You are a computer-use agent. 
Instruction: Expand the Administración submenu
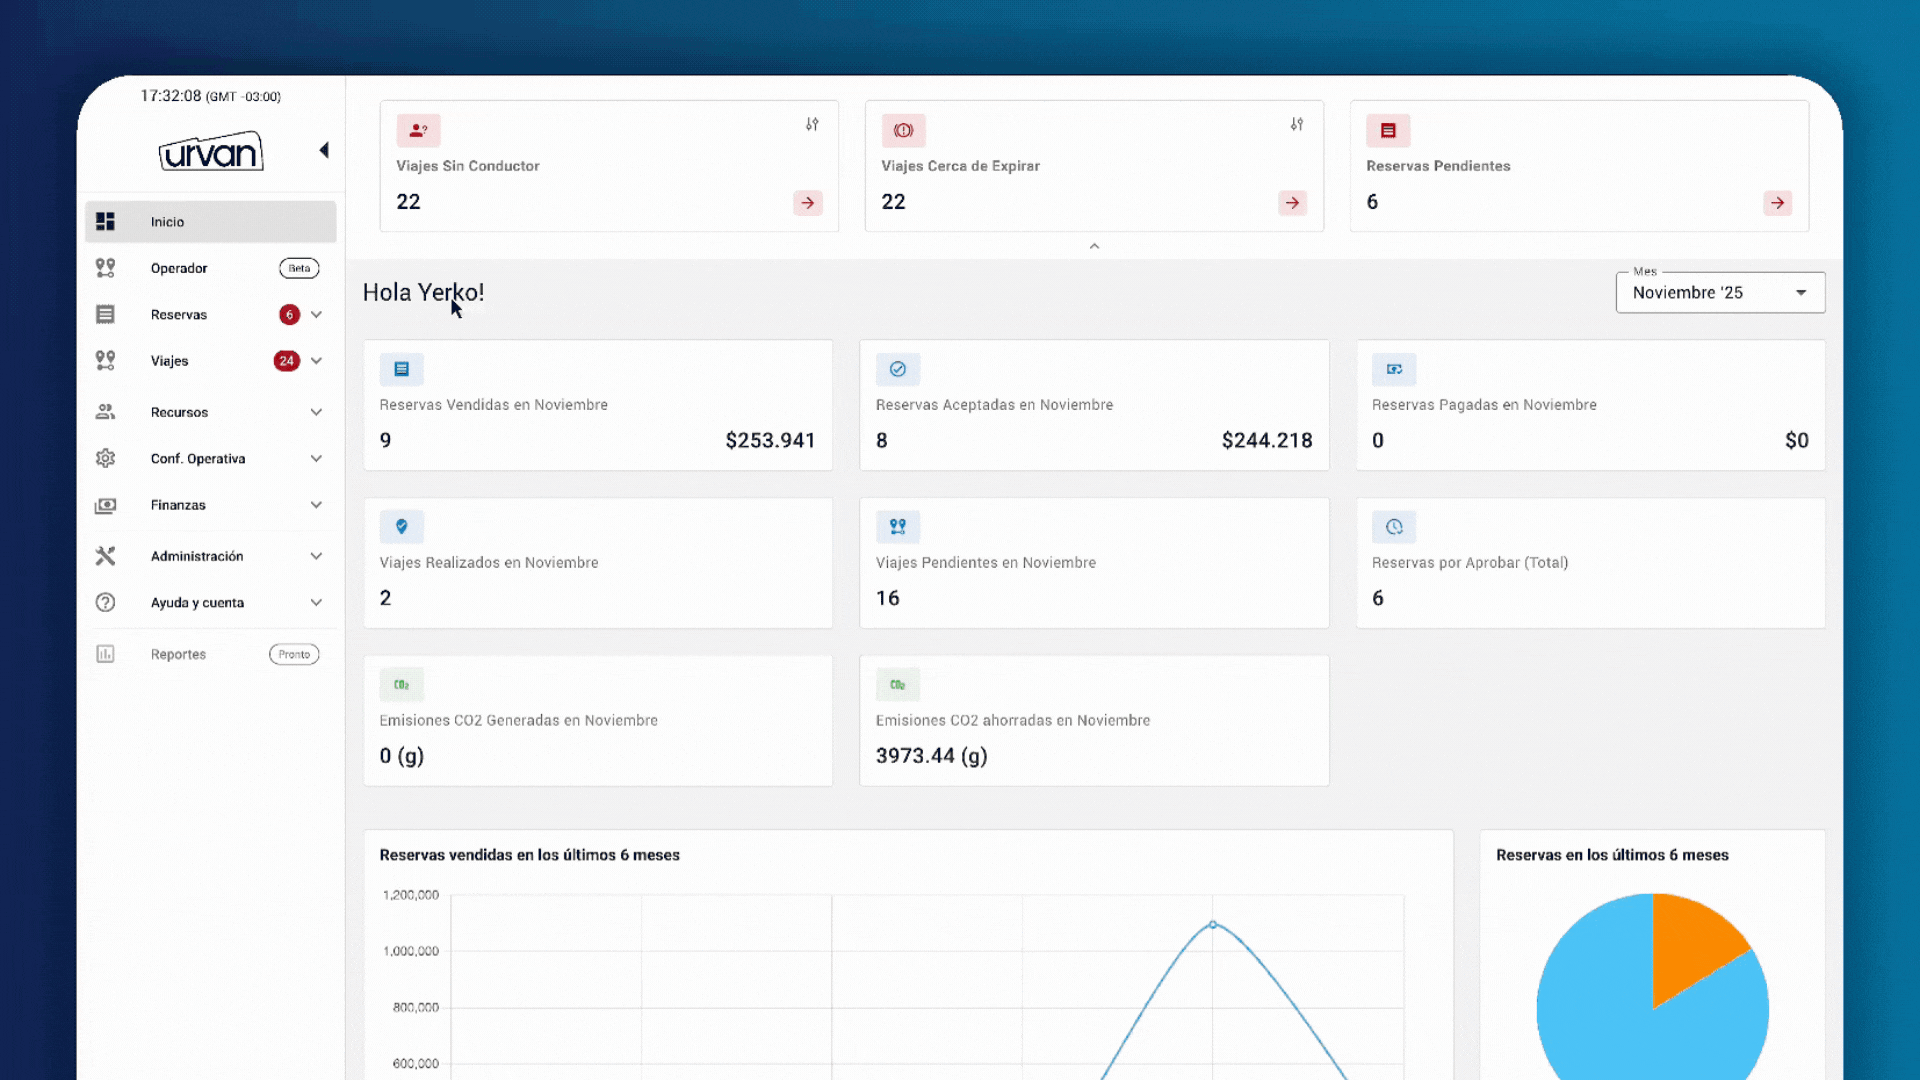point(316,556)
